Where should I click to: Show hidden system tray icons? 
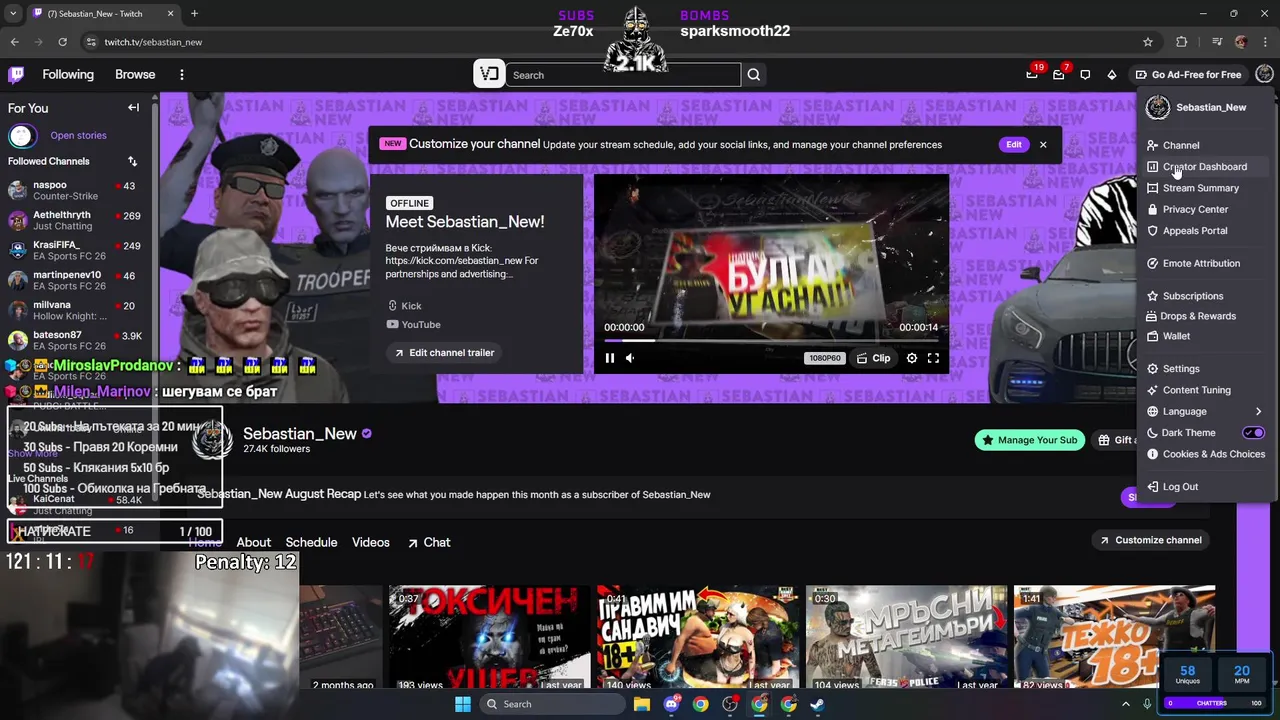(x=1126, y=704)
